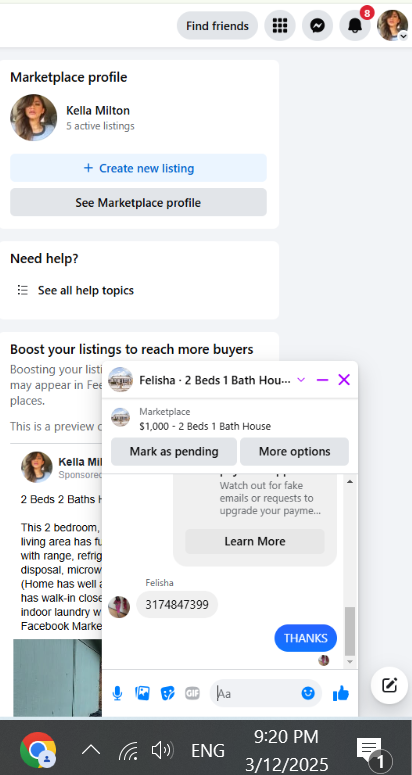This screenshot has width=412, height=775.
Task: Send a thumbs-up like
Action: (x=341, y=693)
